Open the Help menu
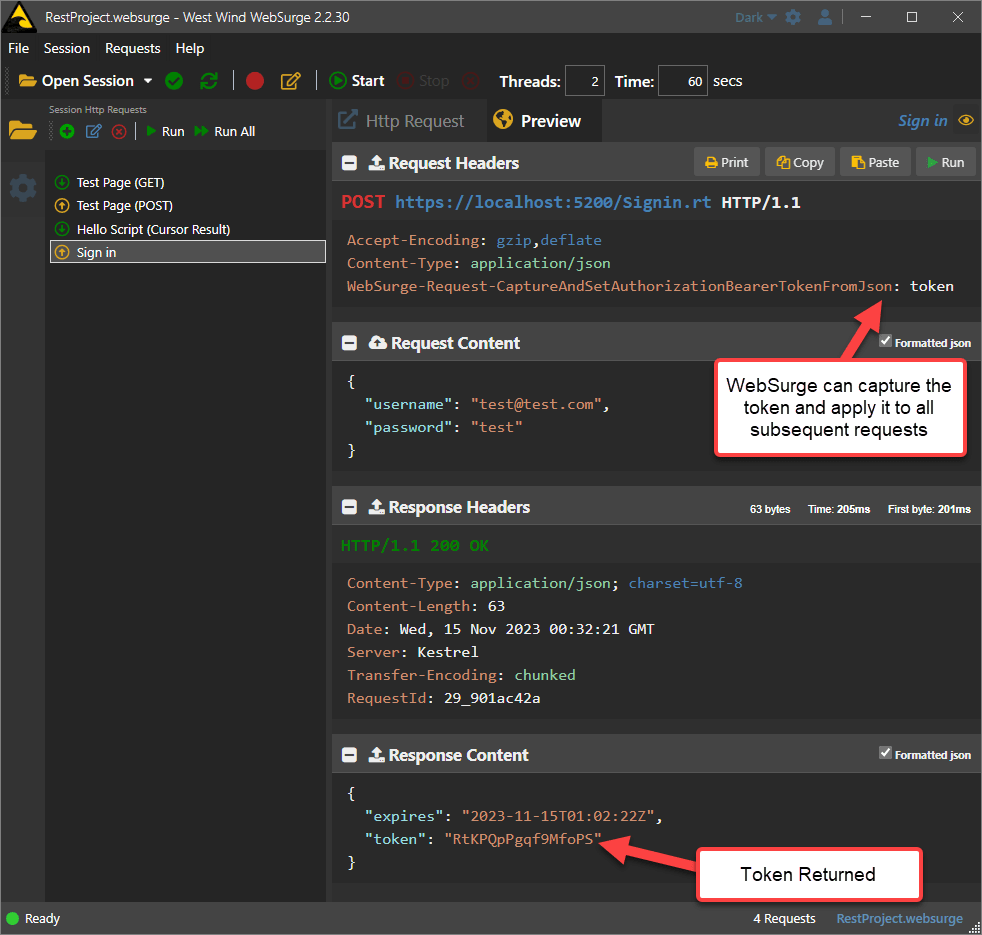Viewport: 982px width, 935px height. pyautogui.click(x=190, y=48)
